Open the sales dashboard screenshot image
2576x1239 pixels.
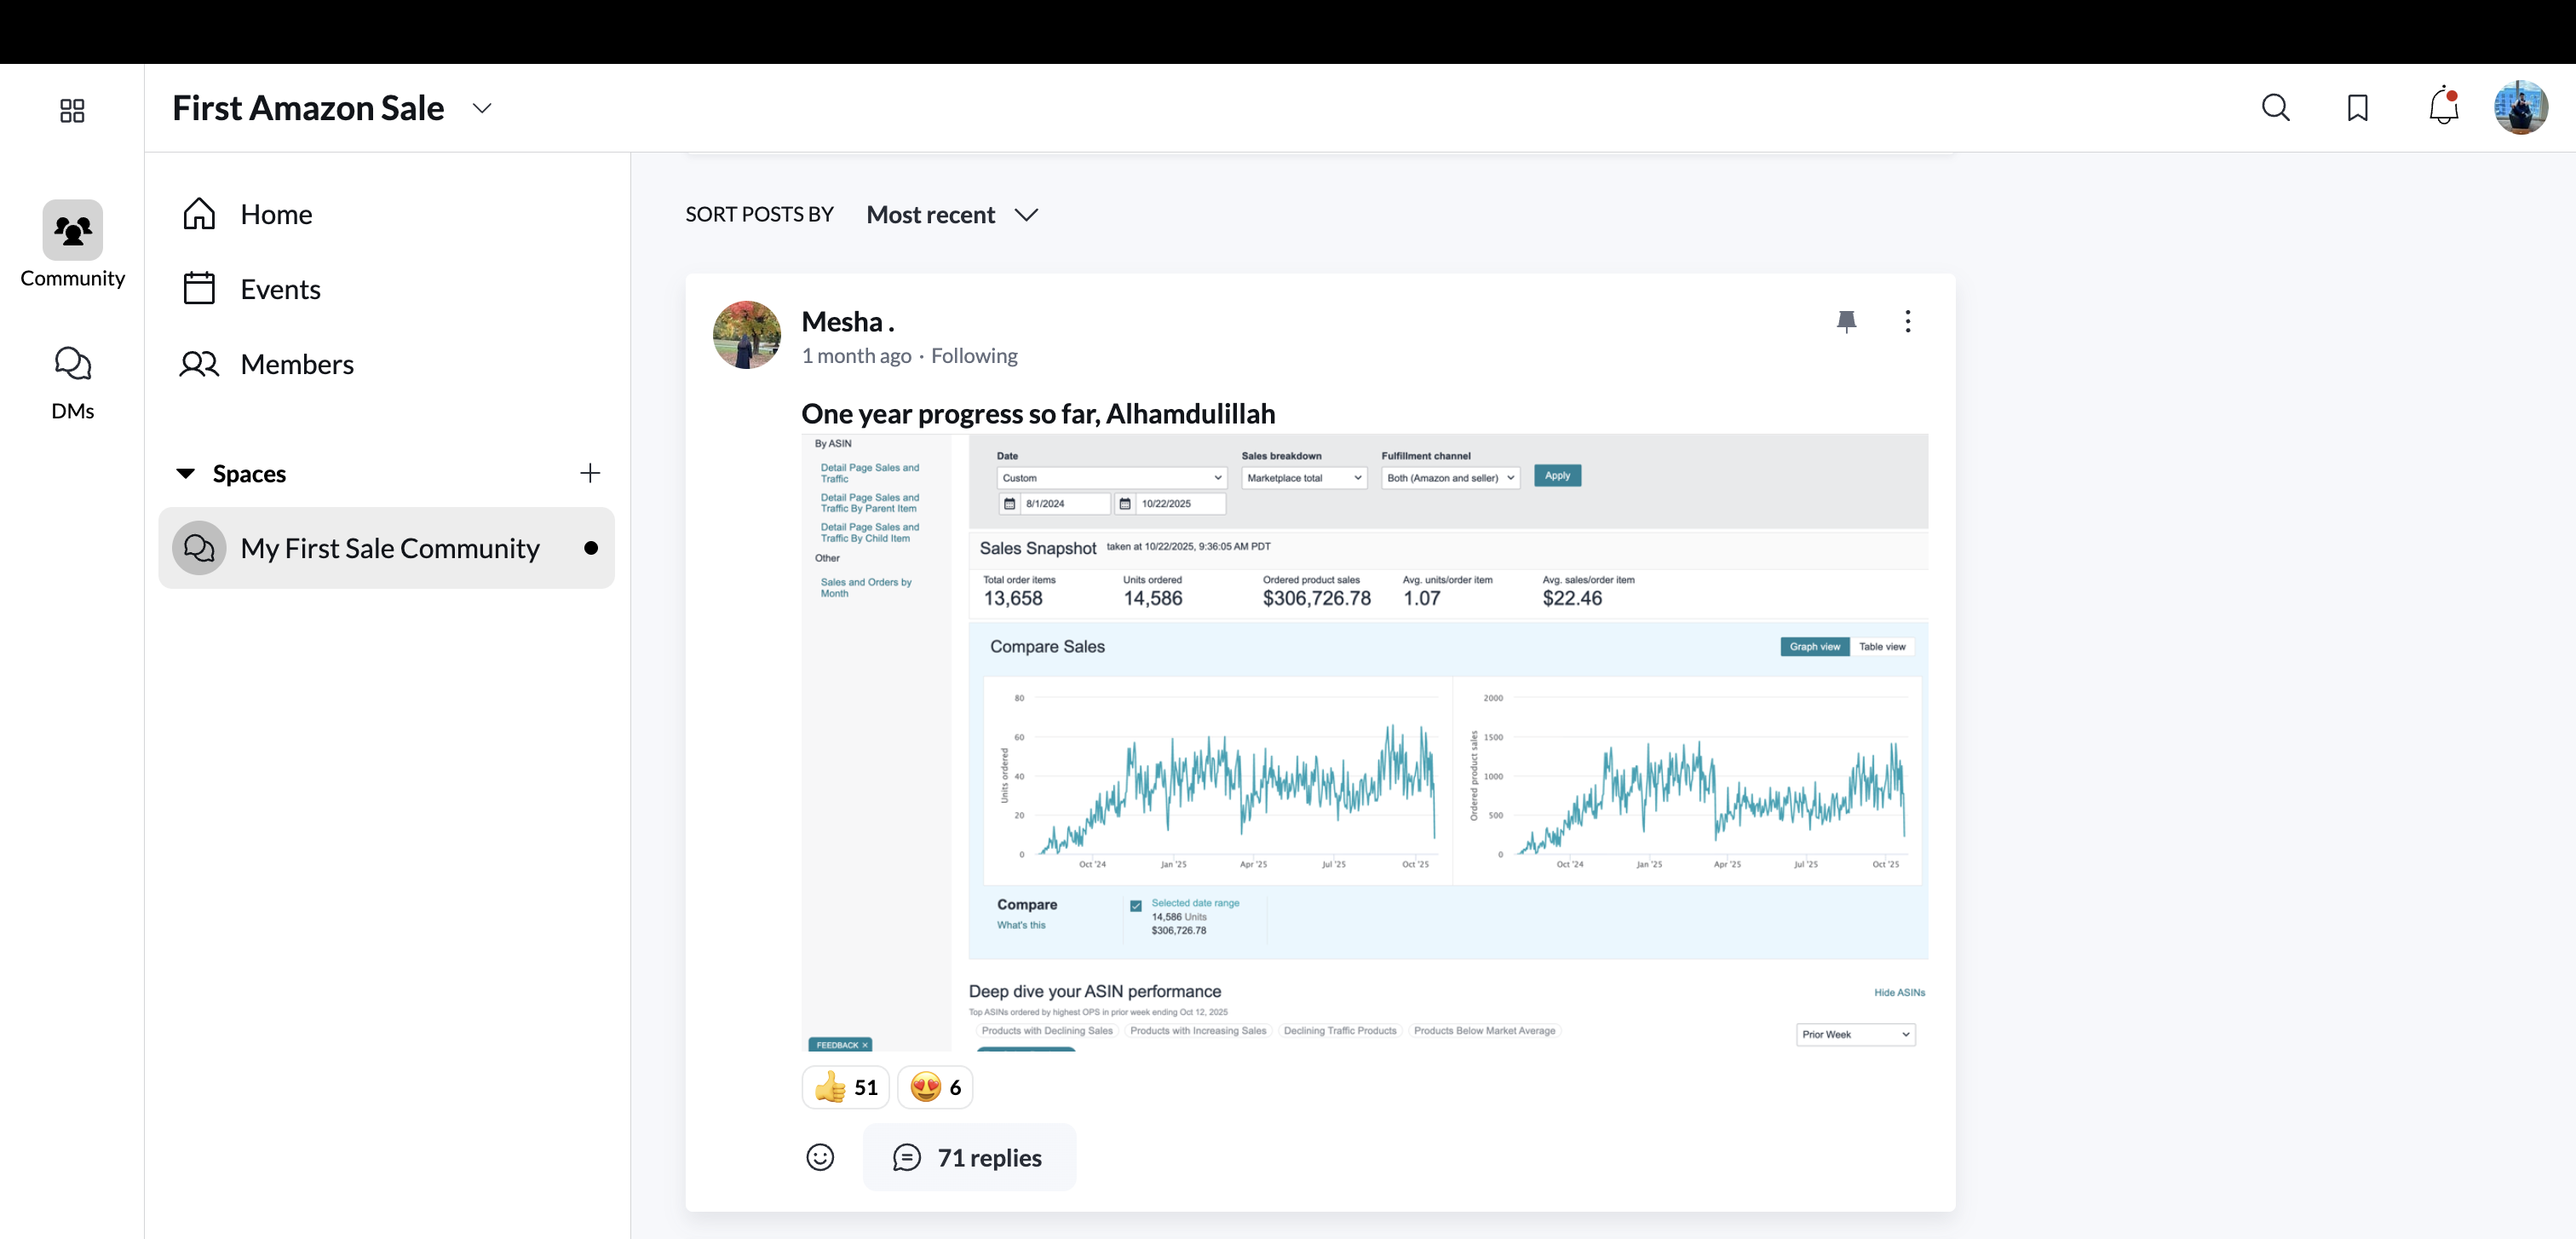coord(1364,742)
